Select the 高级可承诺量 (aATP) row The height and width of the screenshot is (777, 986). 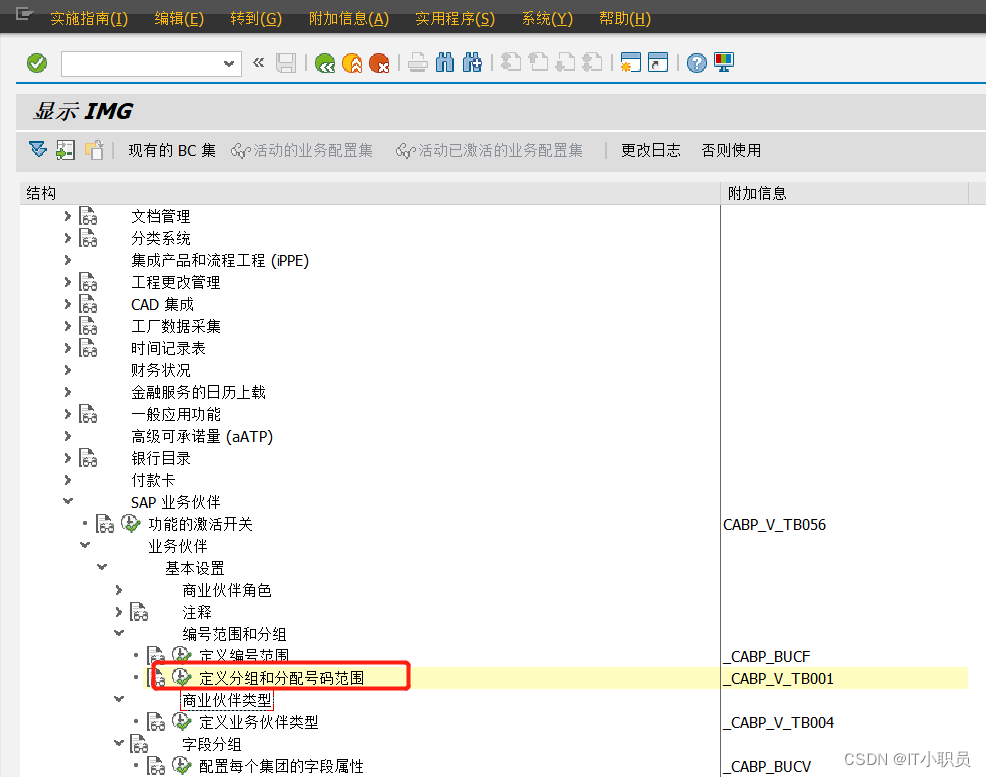point(202,436)
